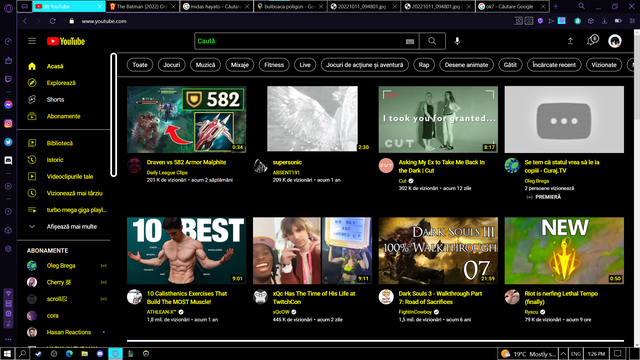Viewport: 640px width, 360px height.
Task: Switch to midas hayato search tab
Action: tap(216, 7)
